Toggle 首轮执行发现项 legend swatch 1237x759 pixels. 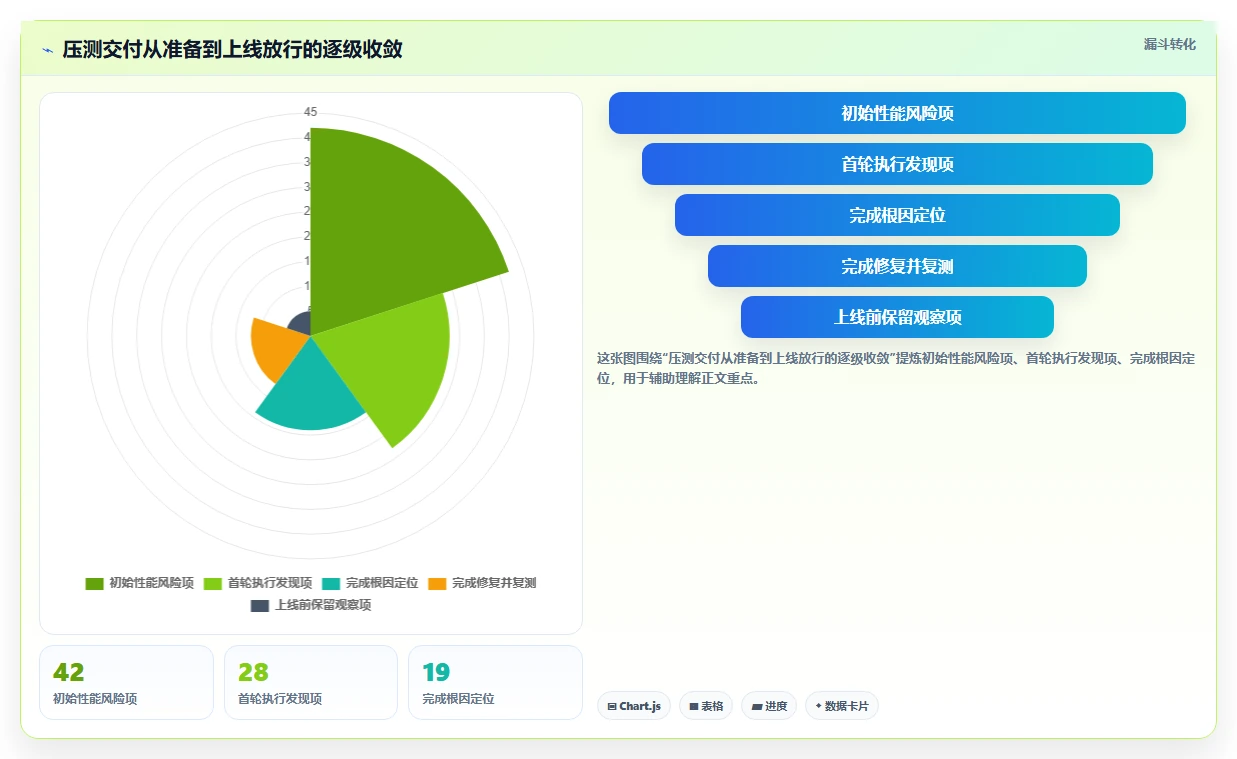pos(213,583)
